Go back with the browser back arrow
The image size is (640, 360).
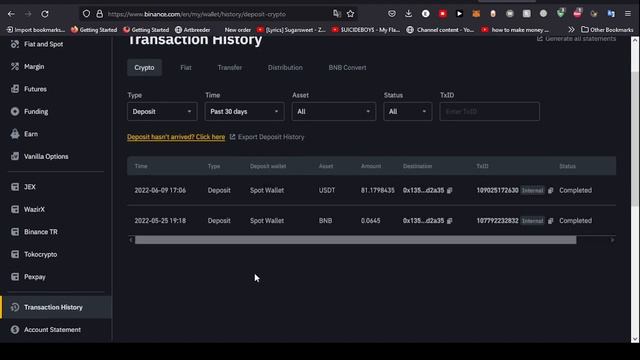11,14
